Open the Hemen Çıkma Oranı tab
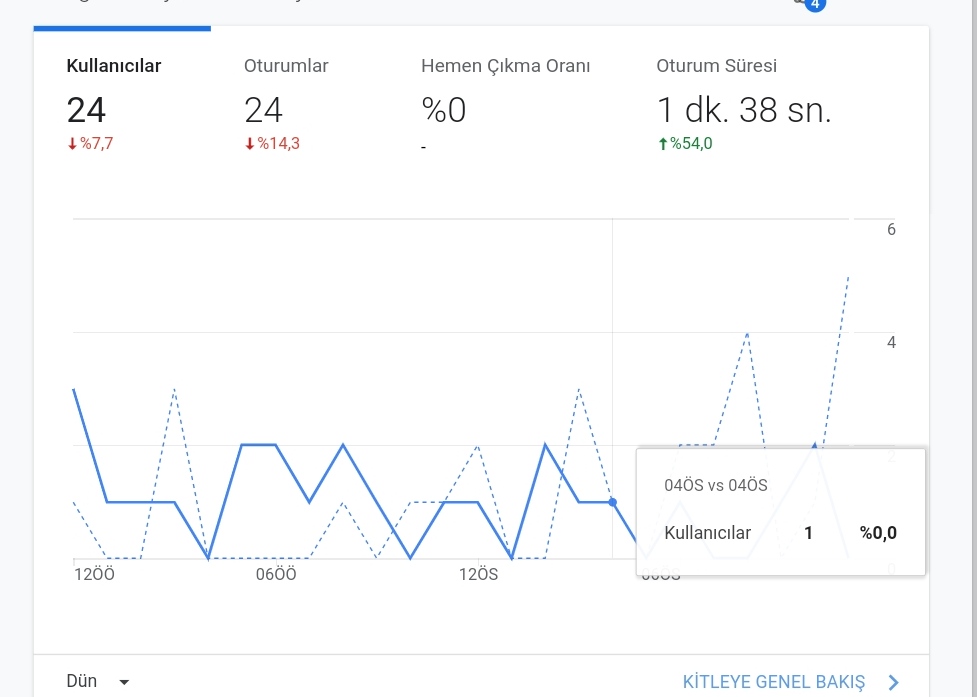 (505, 105)
